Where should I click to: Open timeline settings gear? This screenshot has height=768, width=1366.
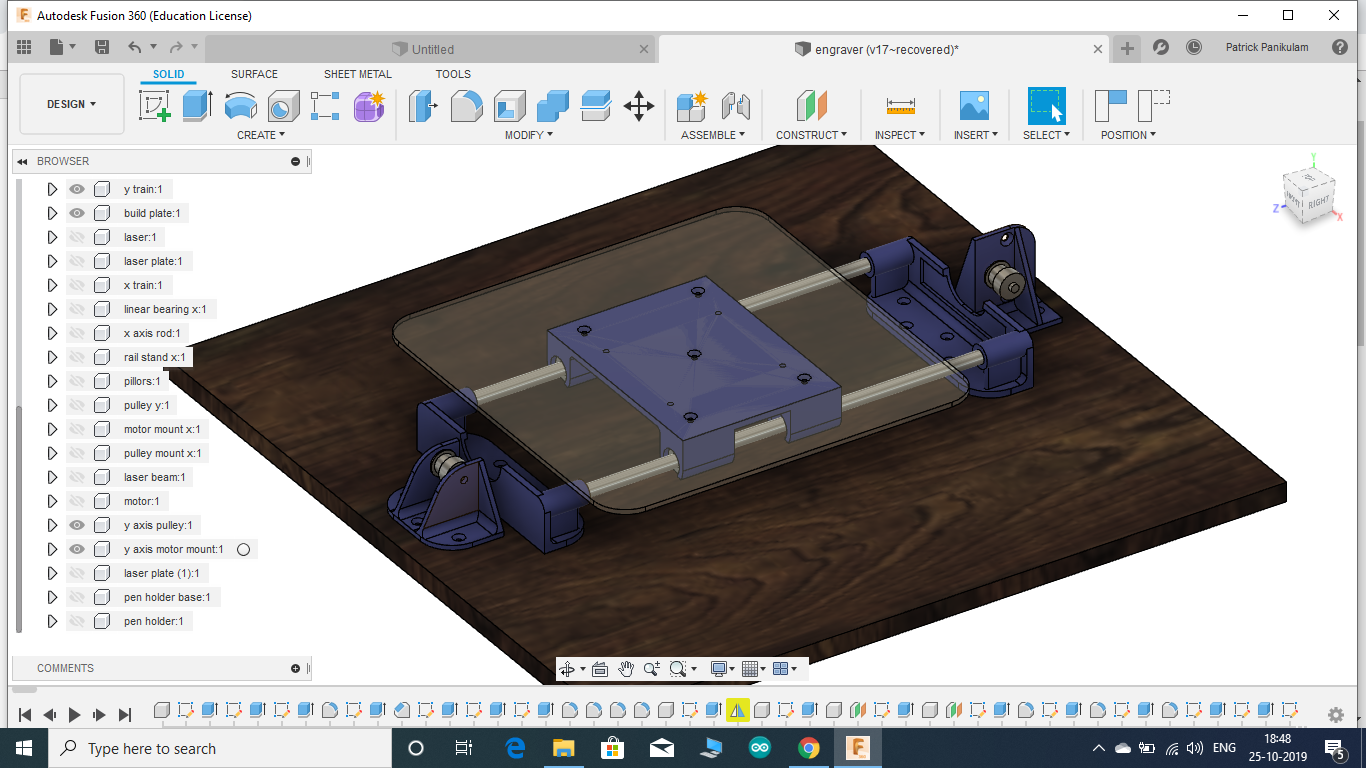coord(1335,714)
